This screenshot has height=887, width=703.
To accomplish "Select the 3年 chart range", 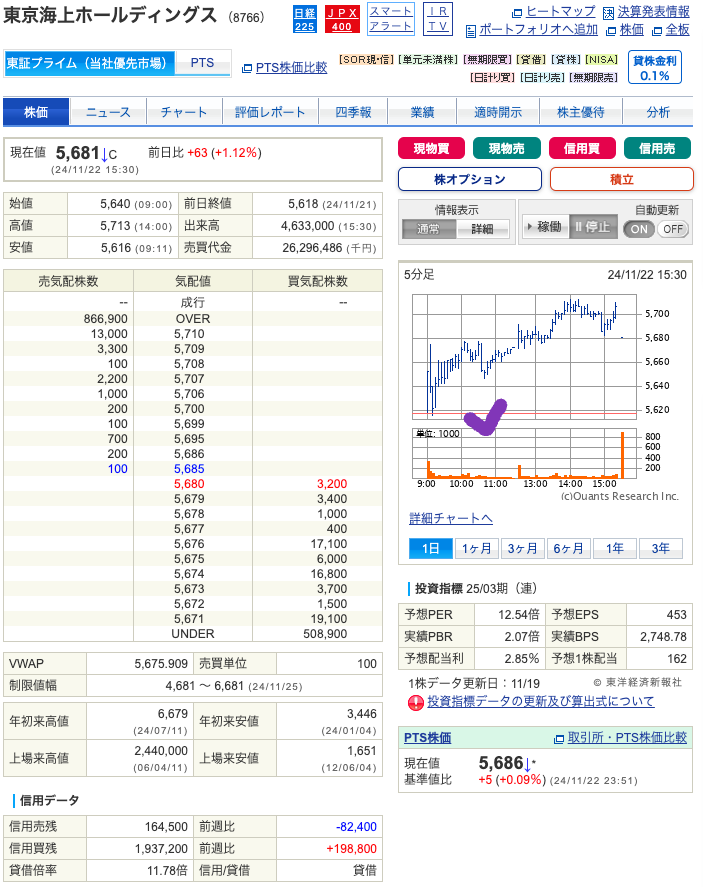I will point(661,548).
